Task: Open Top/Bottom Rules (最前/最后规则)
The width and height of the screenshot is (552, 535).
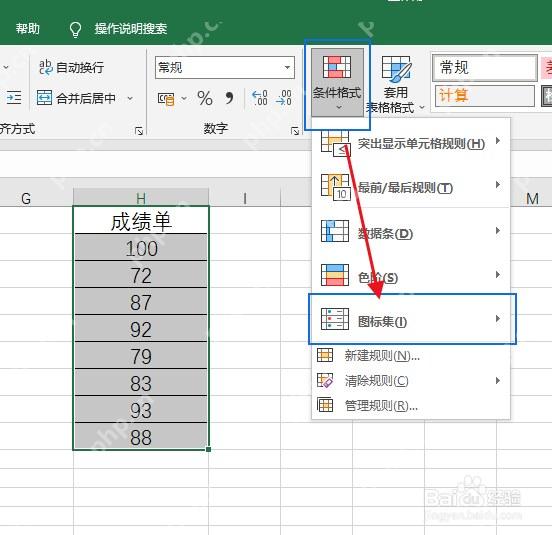Action: [x=411, y=187]
